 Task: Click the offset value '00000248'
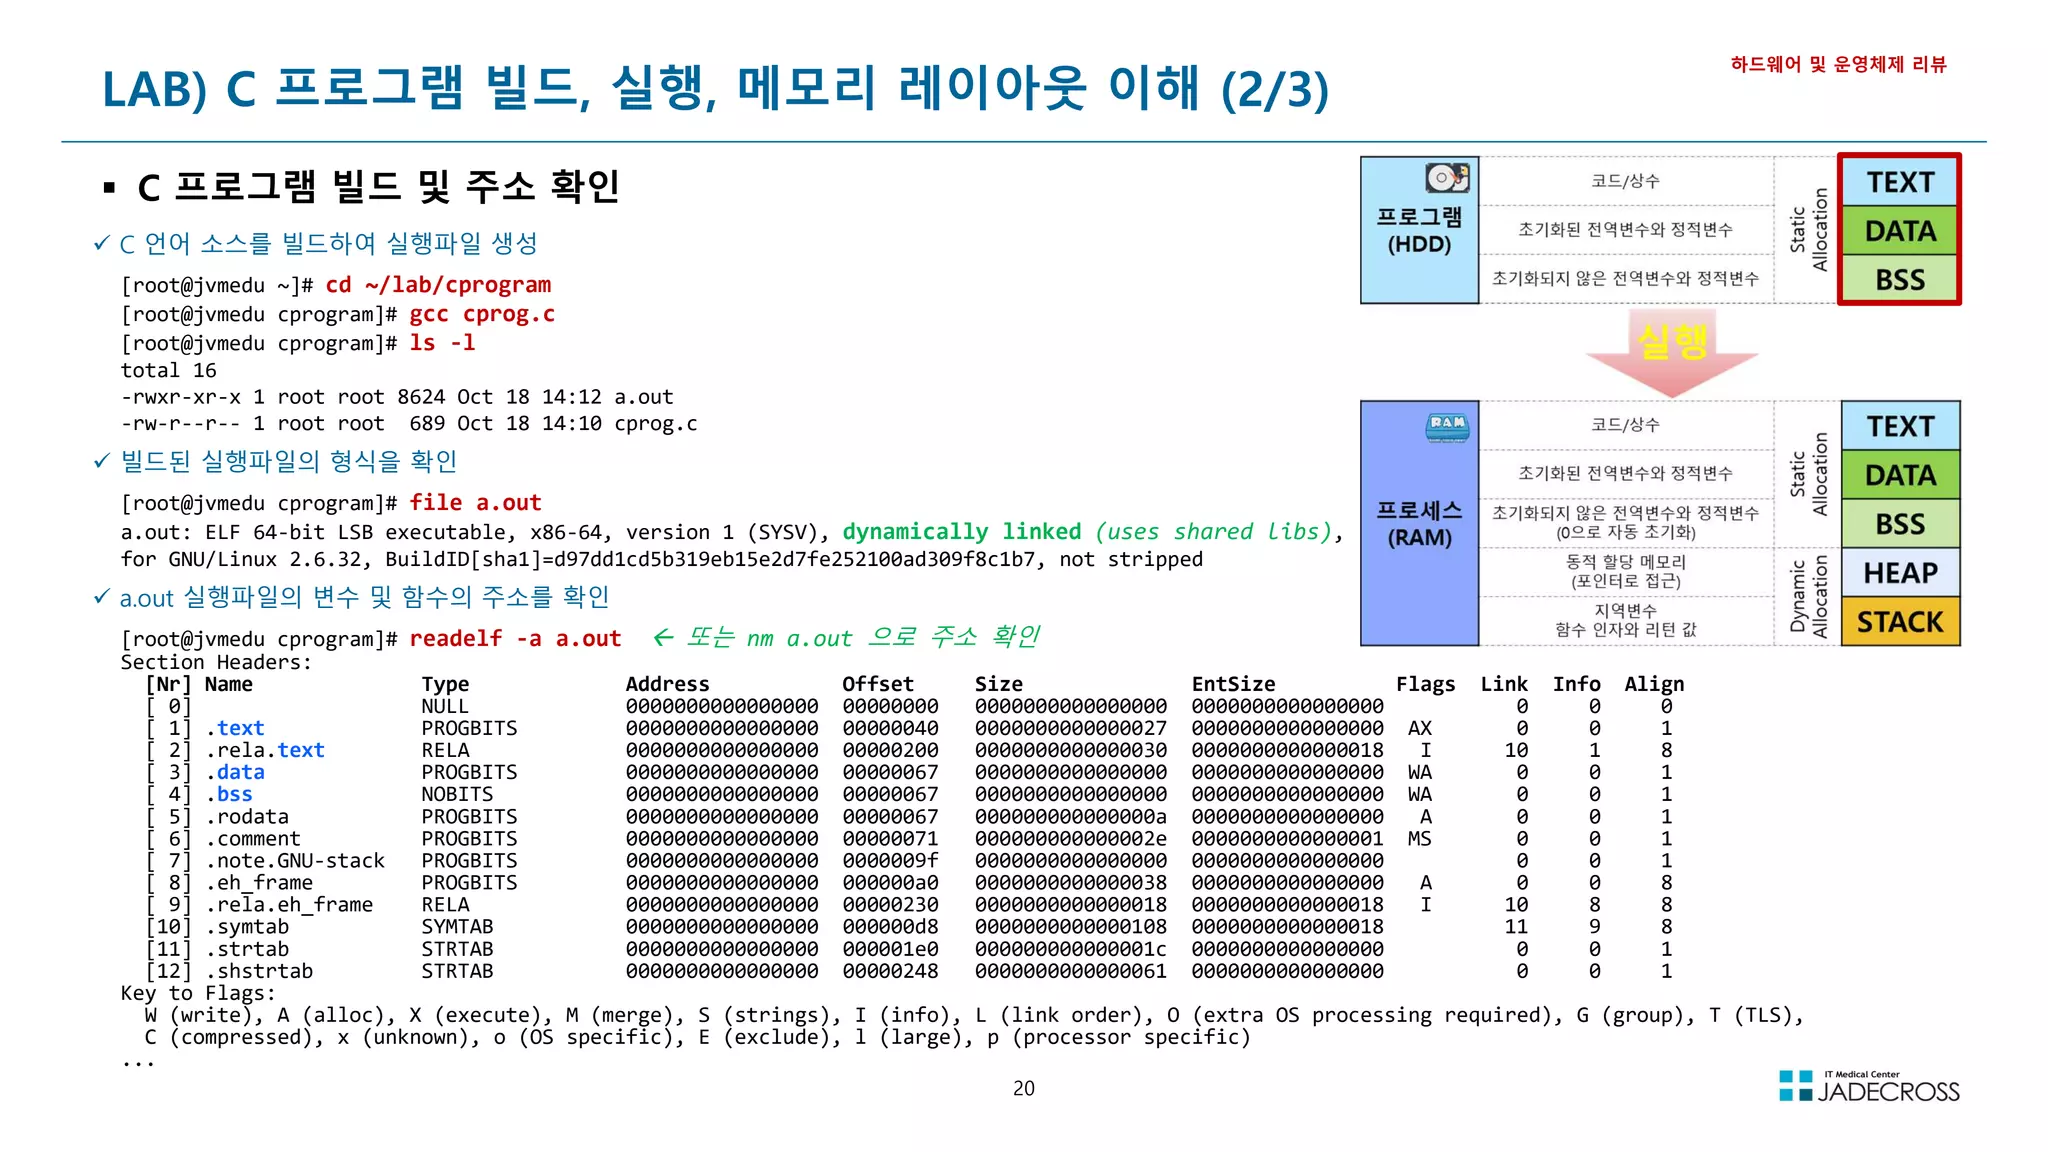click(890, 971)
